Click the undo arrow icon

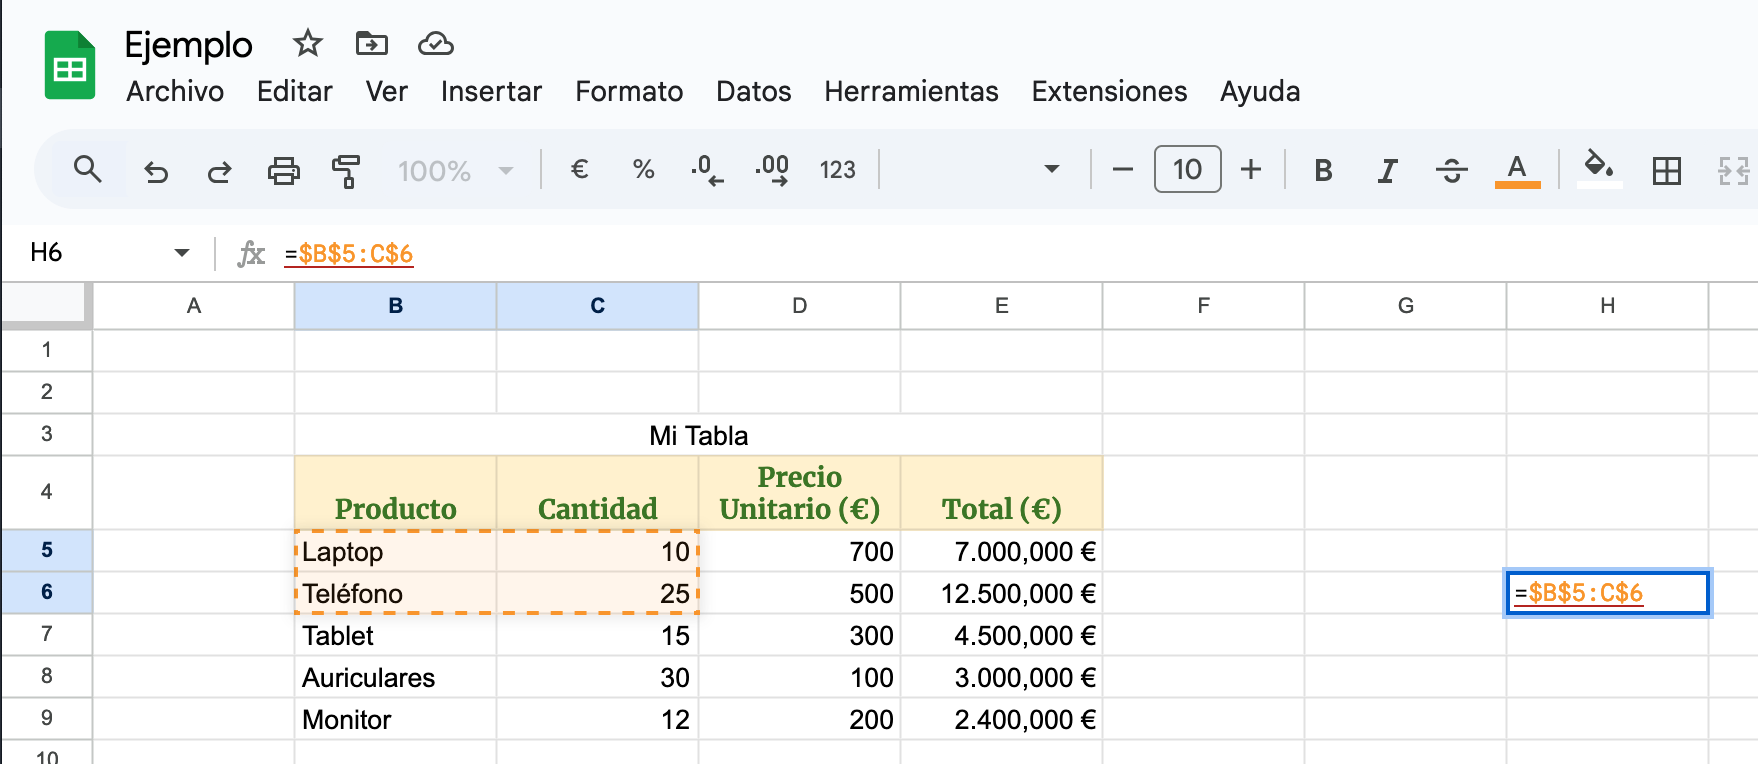click(156, 171)
